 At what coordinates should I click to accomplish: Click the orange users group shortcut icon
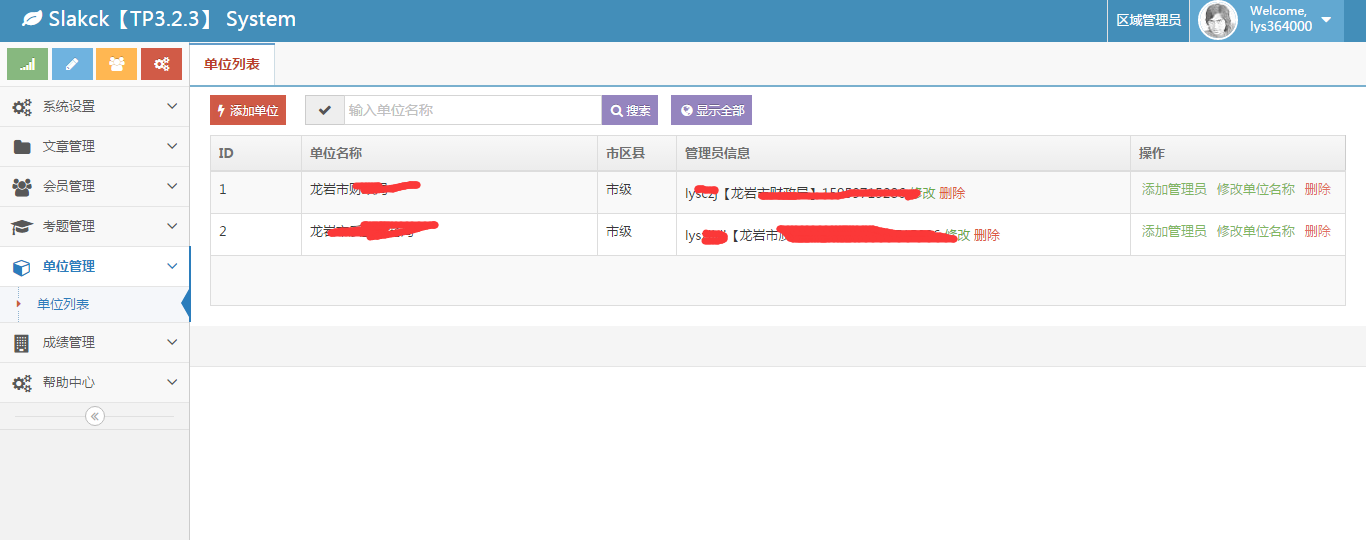point(116,64)
